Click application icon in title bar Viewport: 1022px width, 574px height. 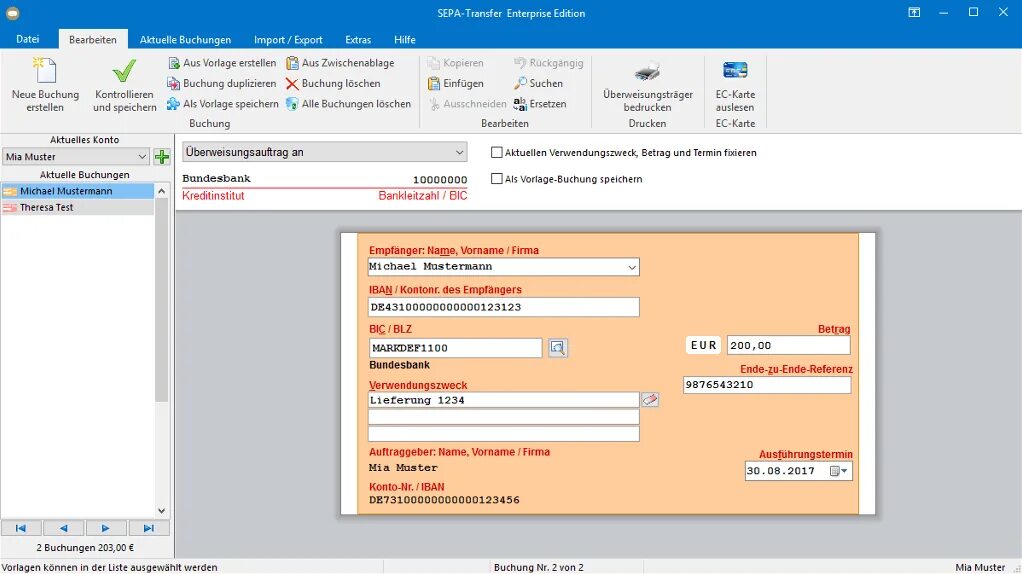click(12, 13)
